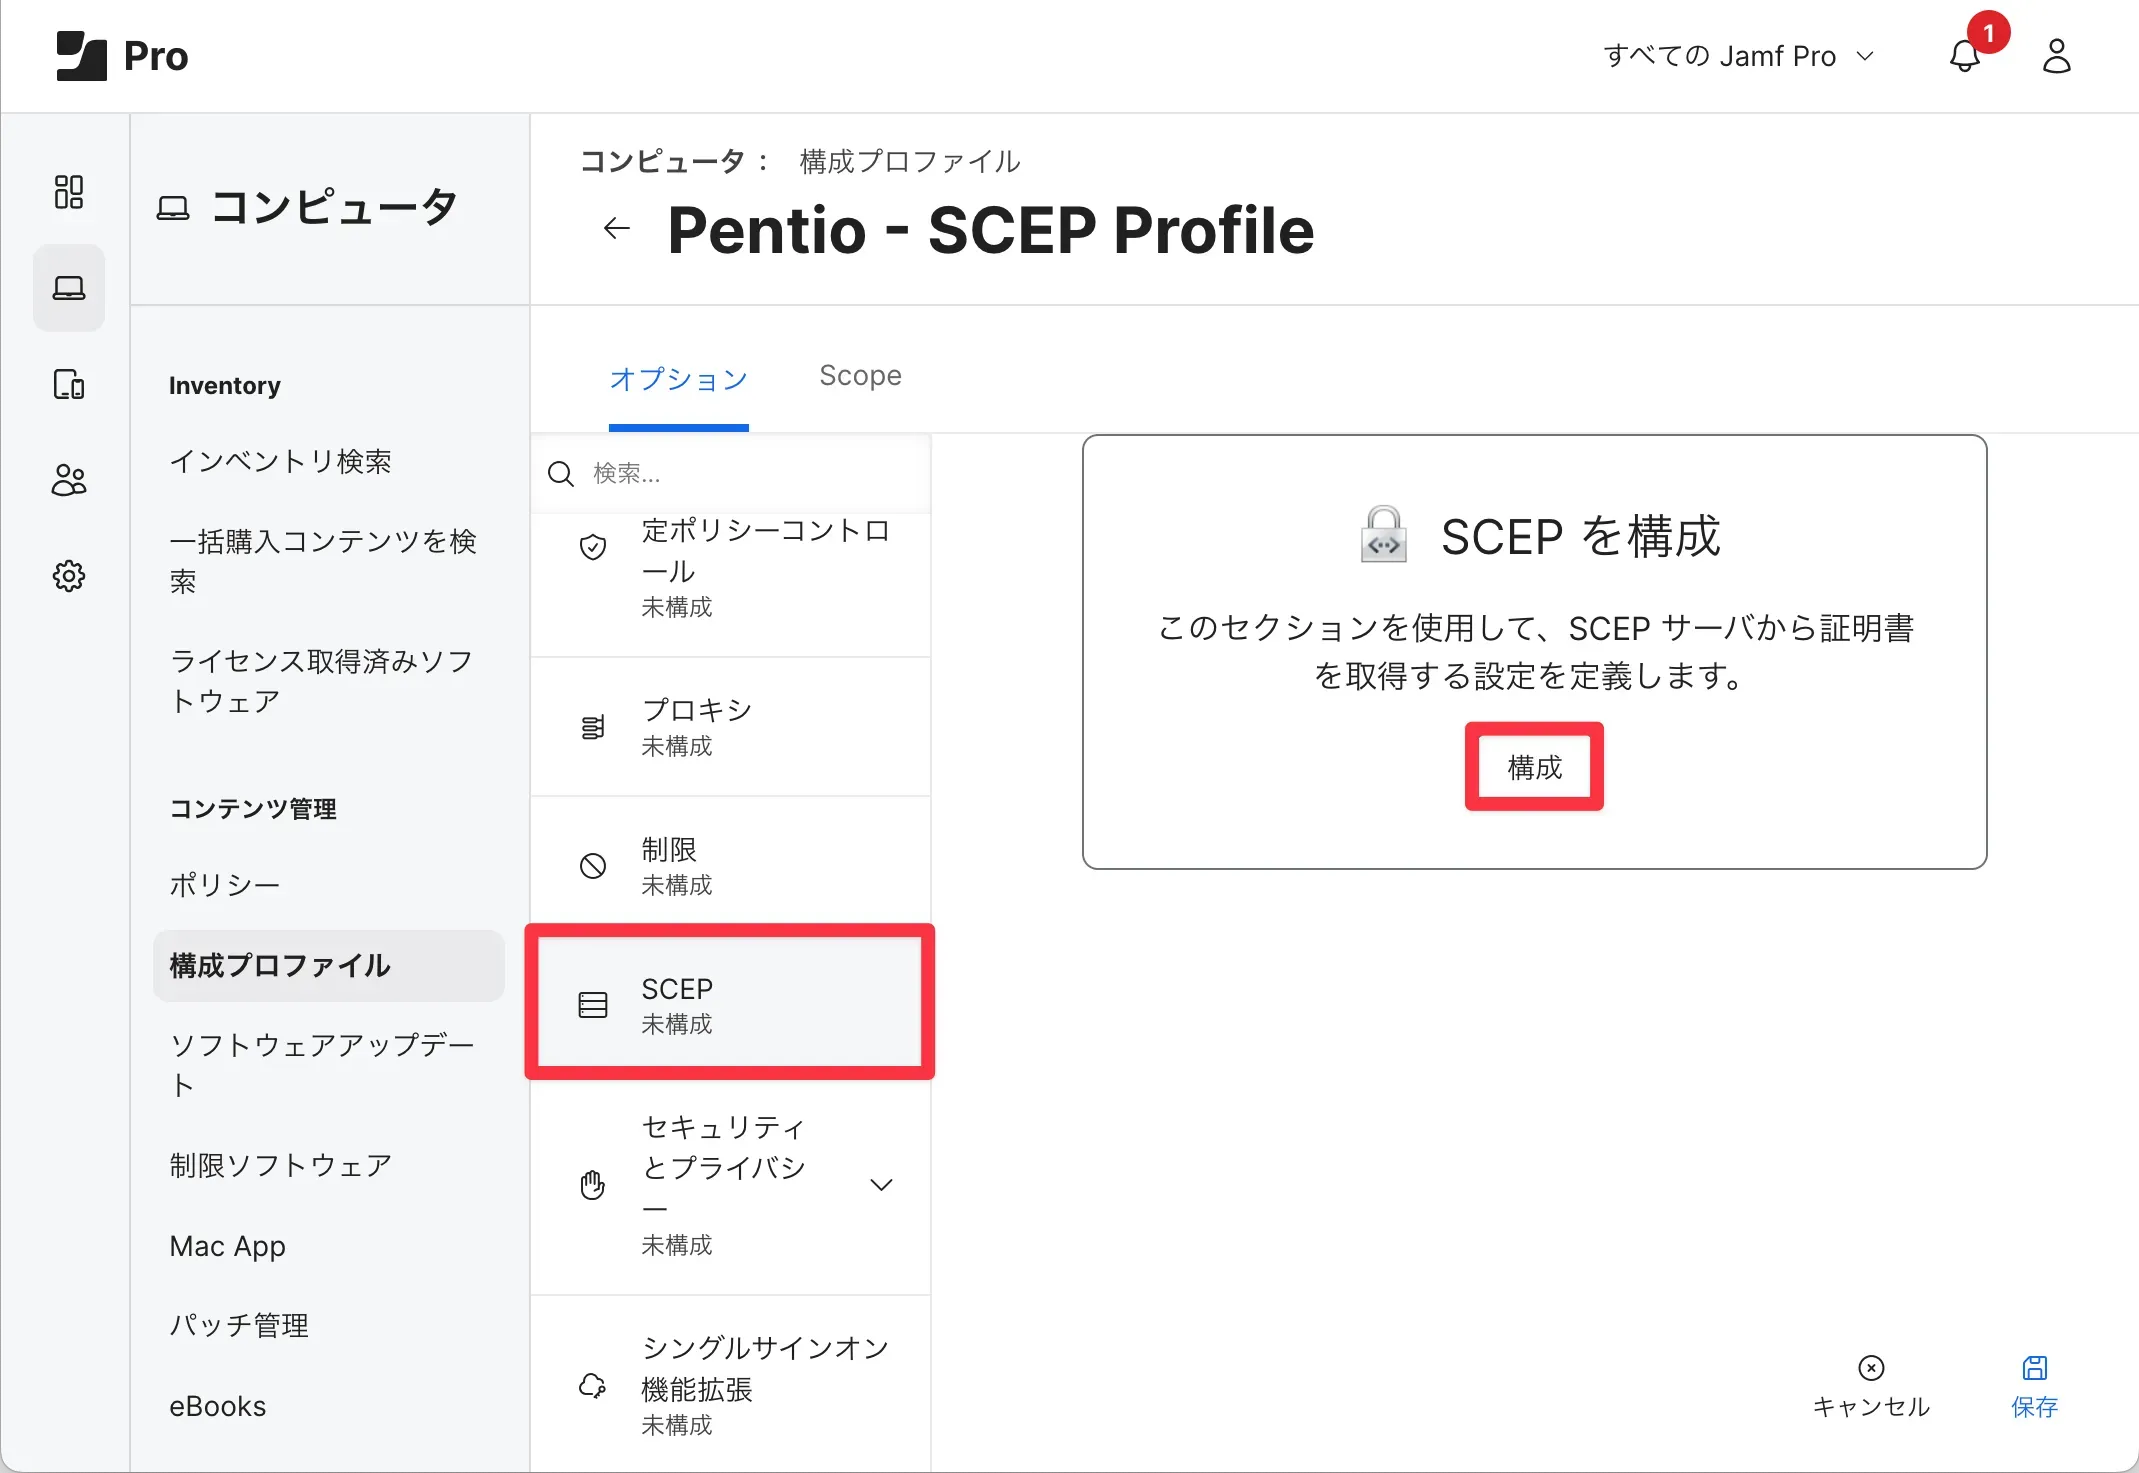Expand the すべての Jamf Pro dropdown
The height and width of the screenshot is (1473, 2139).
pyautogui.click(x=1740, y=55)
